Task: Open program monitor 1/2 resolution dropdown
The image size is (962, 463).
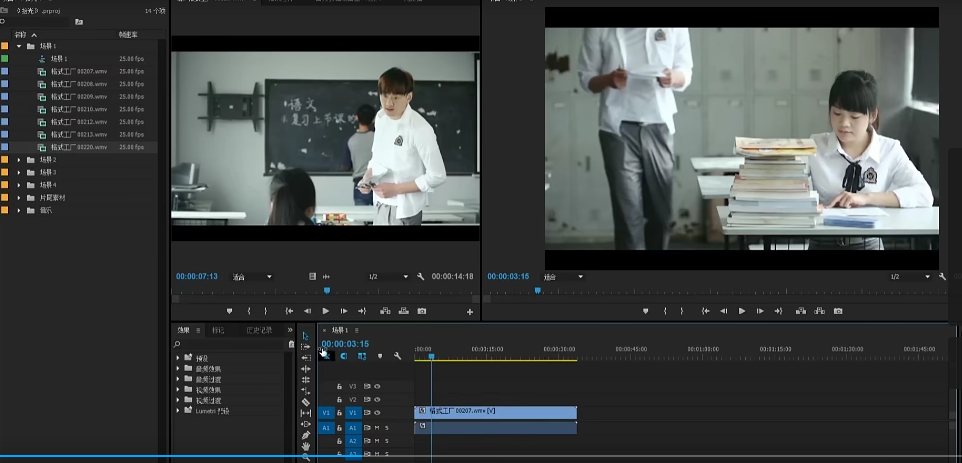Action: [910, 277]
